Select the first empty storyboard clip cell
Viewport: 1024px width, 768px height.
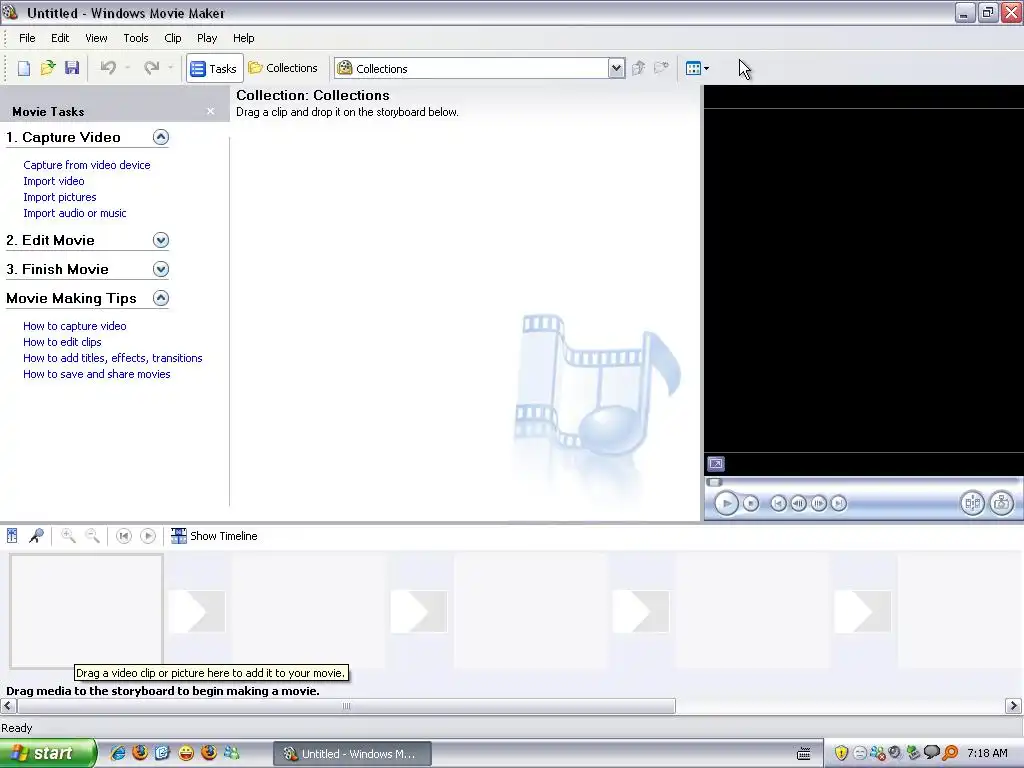86,611
